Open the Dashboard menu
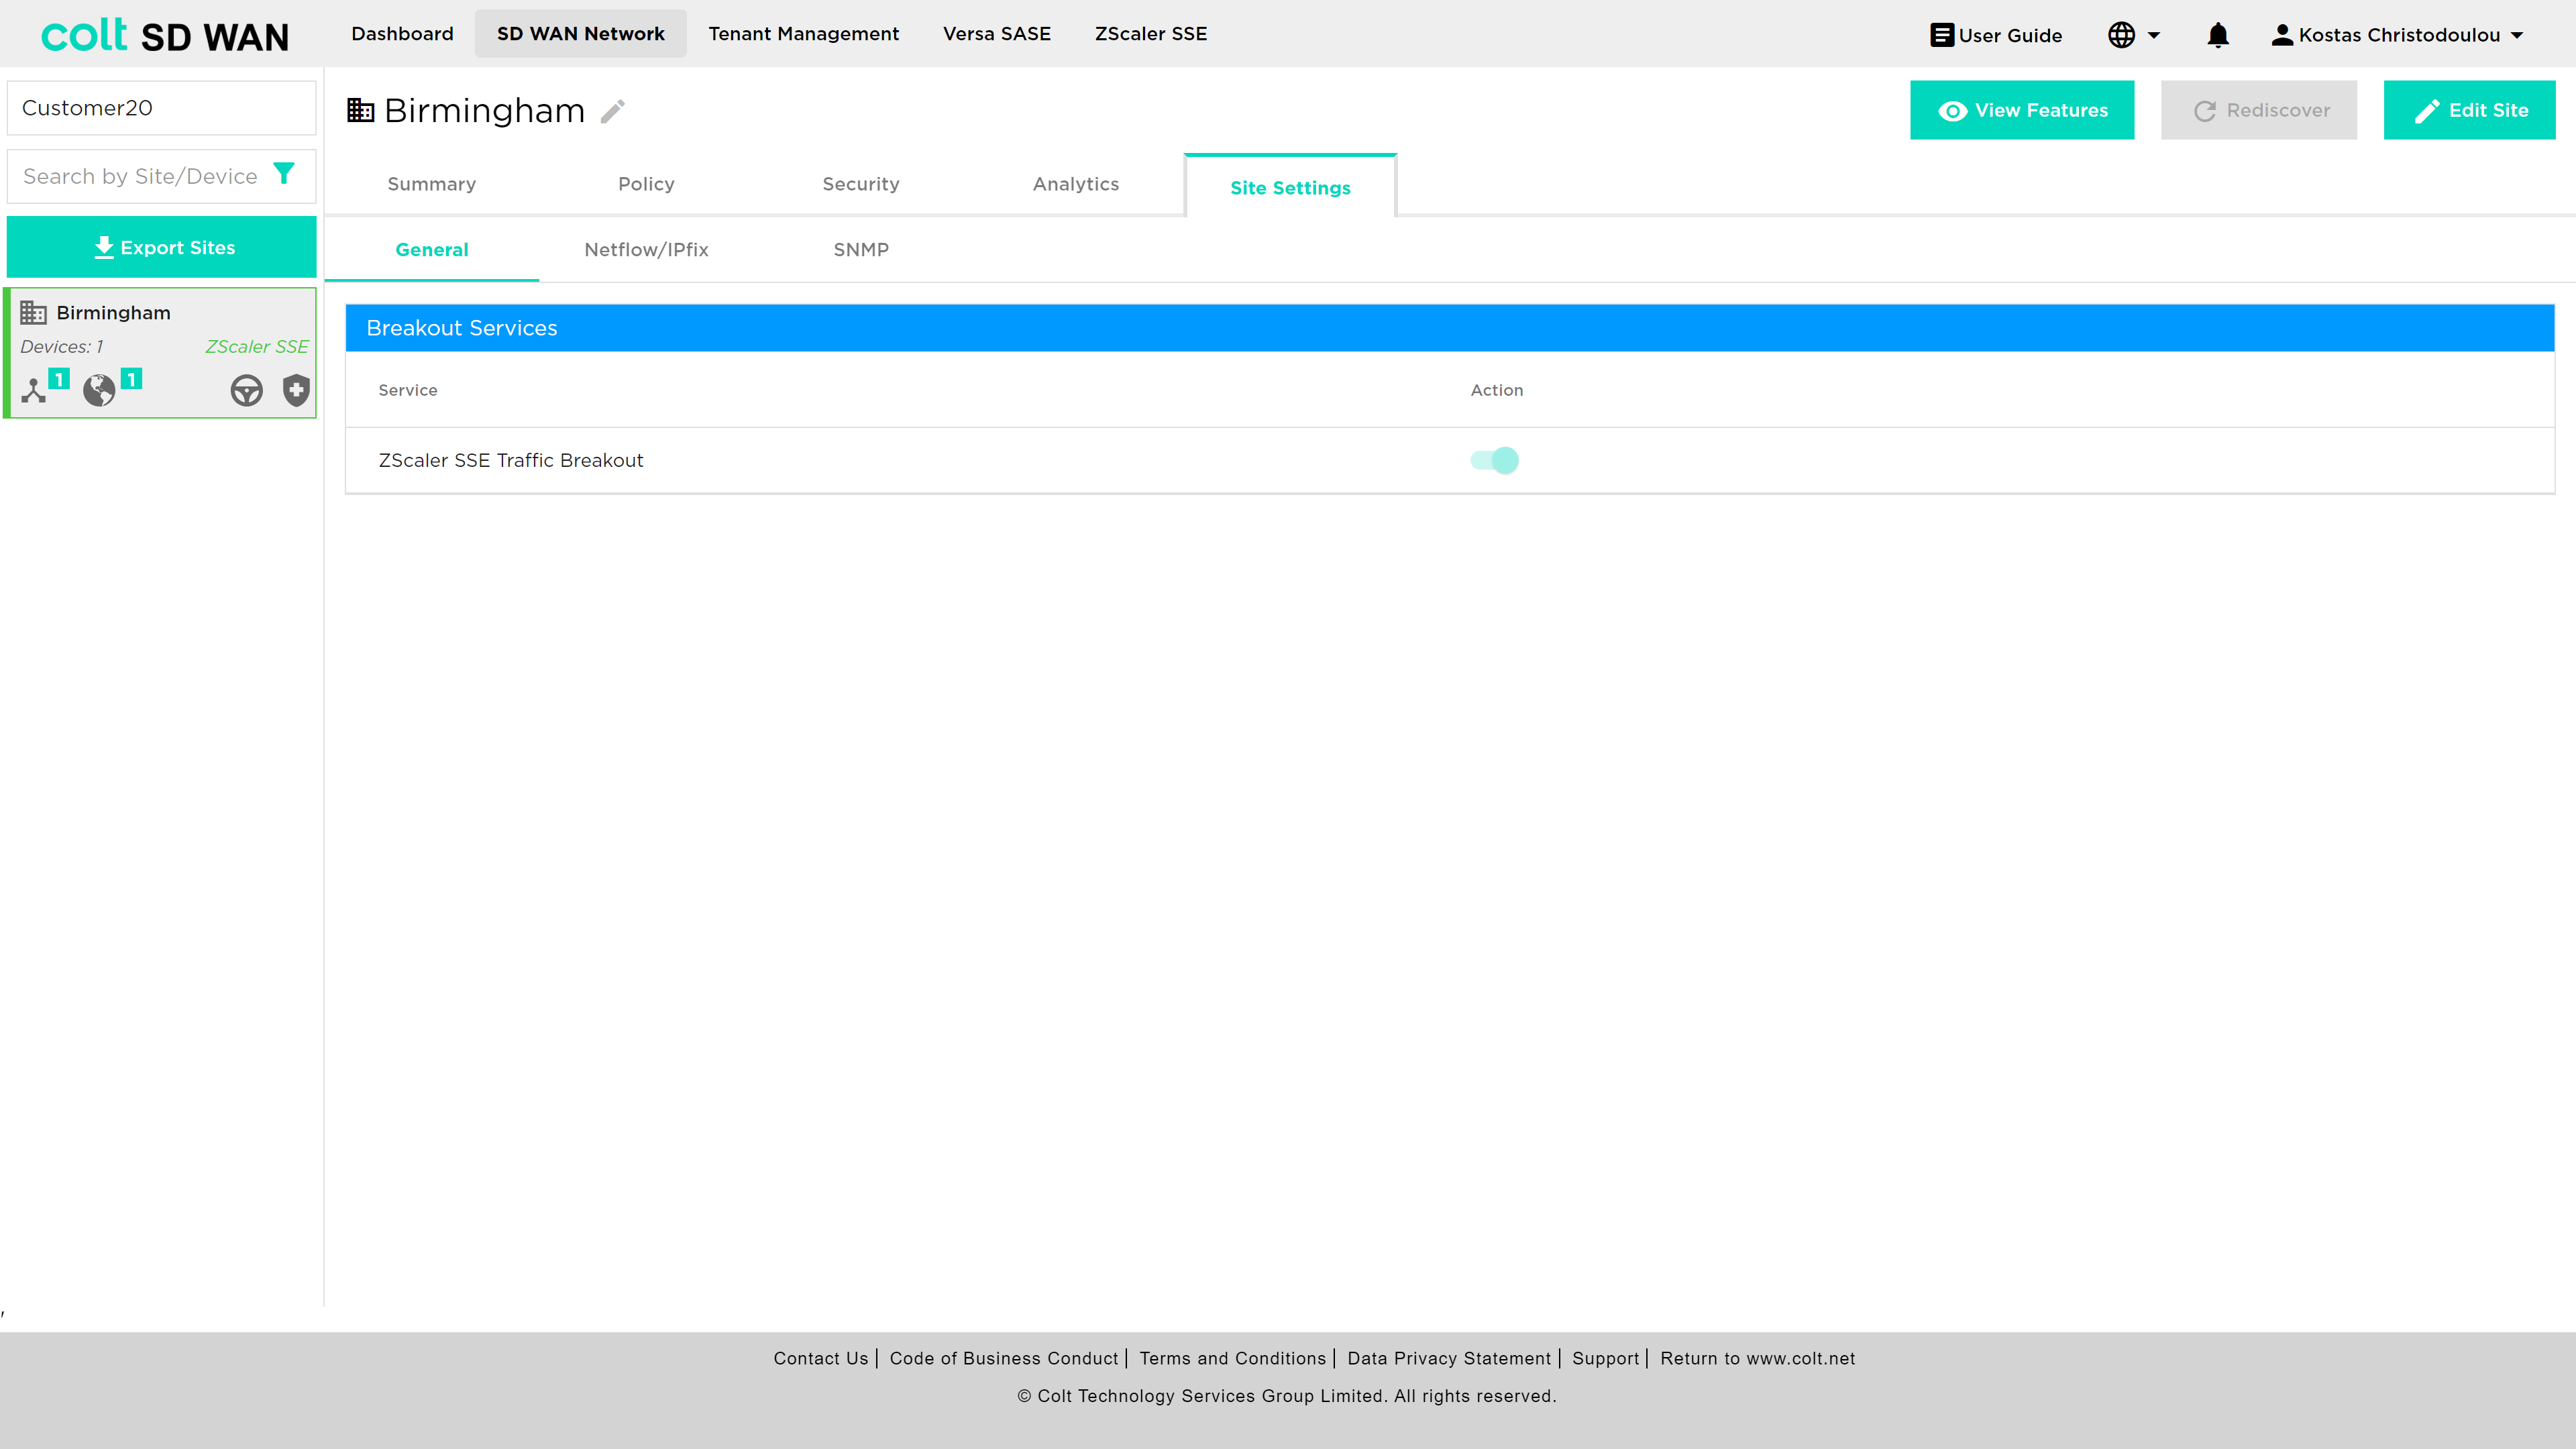Viewport: 2576px width, 1449px height. [x=402, y=34]
